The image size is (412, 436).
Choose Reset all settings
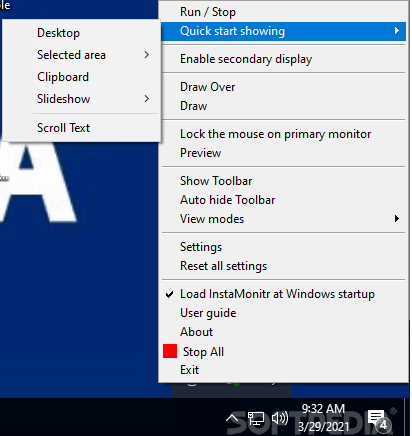(283, 266)
